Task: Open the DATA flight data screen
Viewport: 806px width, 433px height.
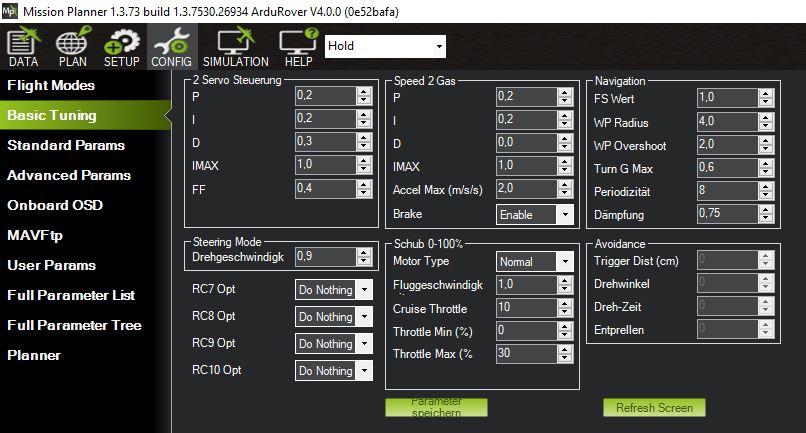Action: pos(24,47)
